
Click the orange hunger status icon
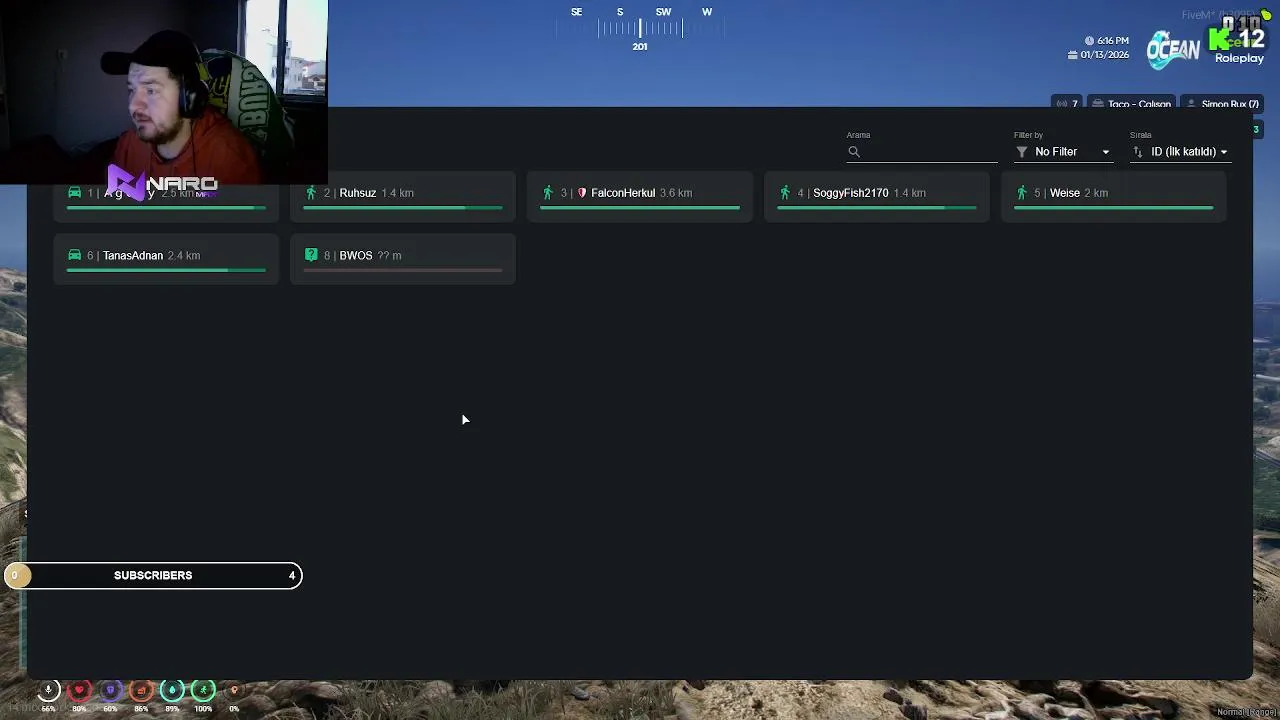pyautogui.click(x=141, y=690)
